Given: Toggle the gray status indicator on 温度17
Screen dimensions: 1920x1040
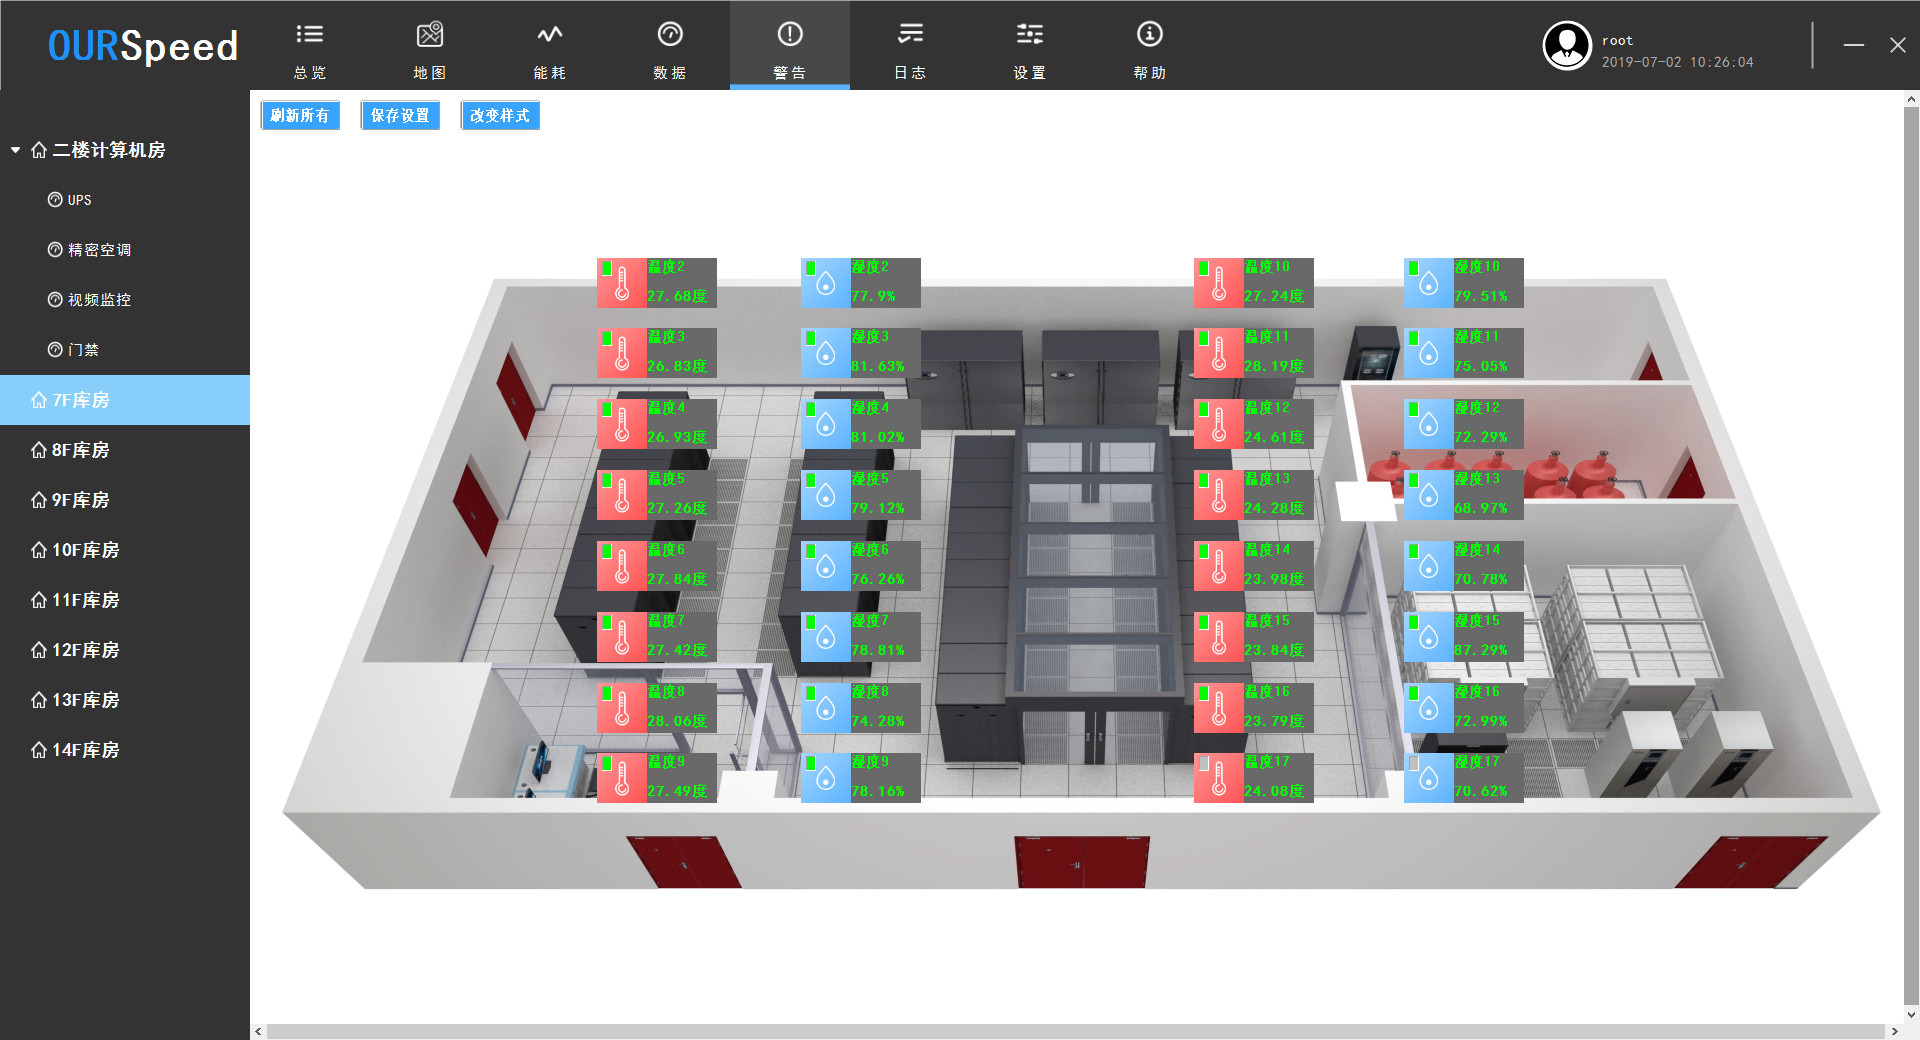Looking at the screenshot, I should point(1204,764).
